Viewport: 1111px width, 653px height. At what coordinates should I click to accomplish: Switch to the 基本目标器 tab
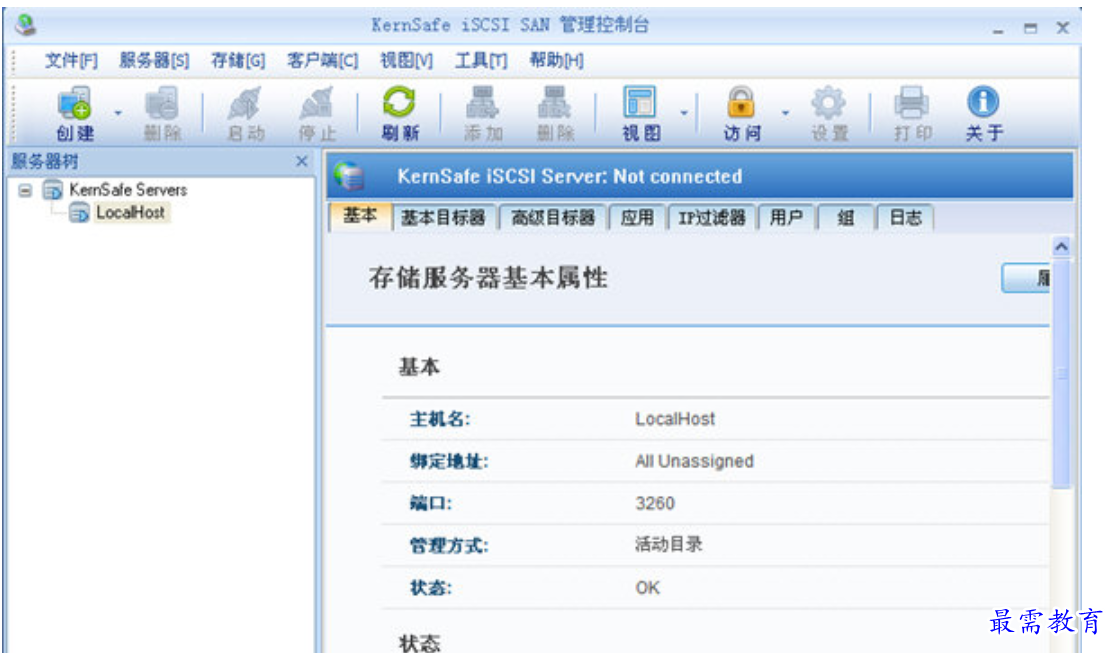(x=443, y=218)
